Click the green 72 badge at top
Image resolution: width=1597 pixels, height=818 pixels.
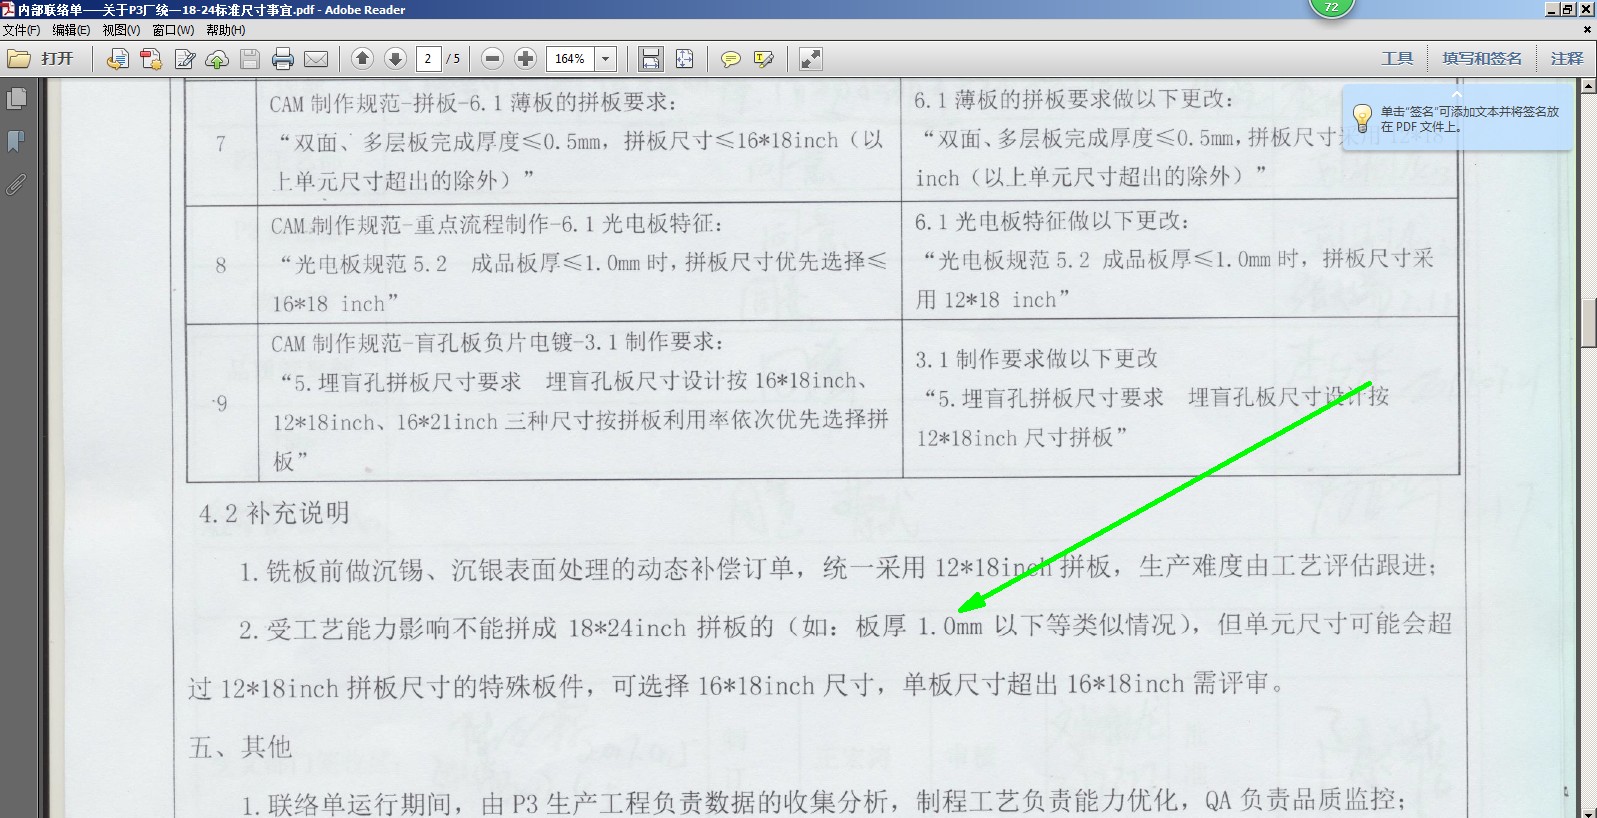point(1331,7)
